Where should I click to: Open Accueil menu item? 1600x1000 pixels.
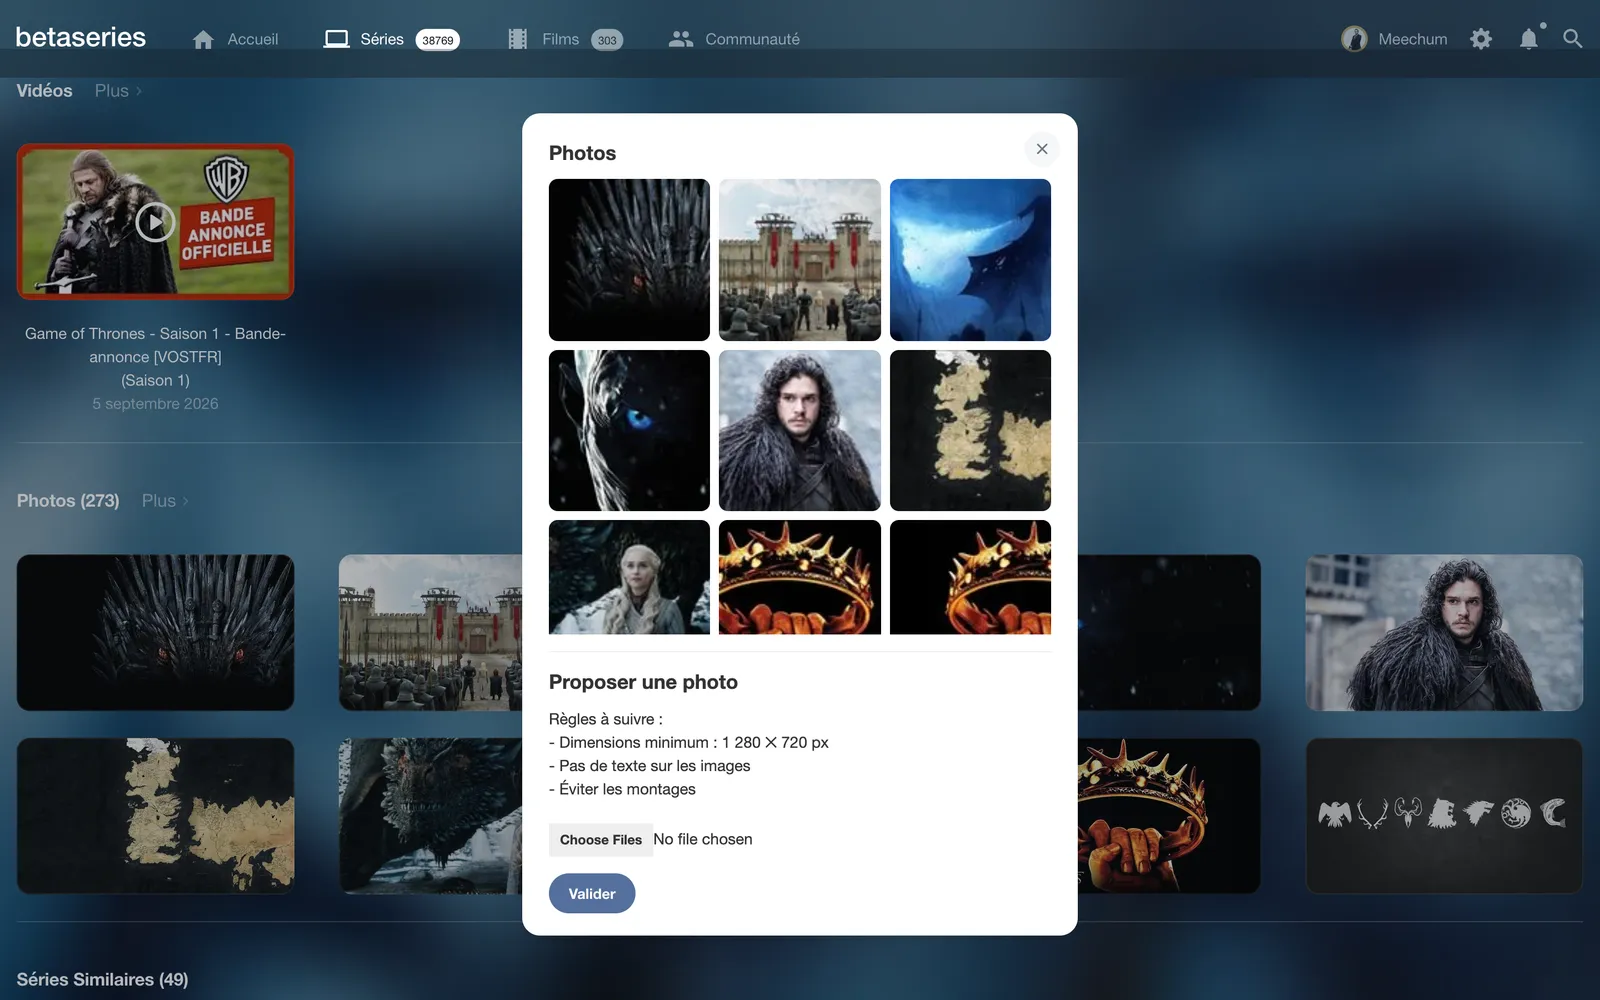(253, 39)
